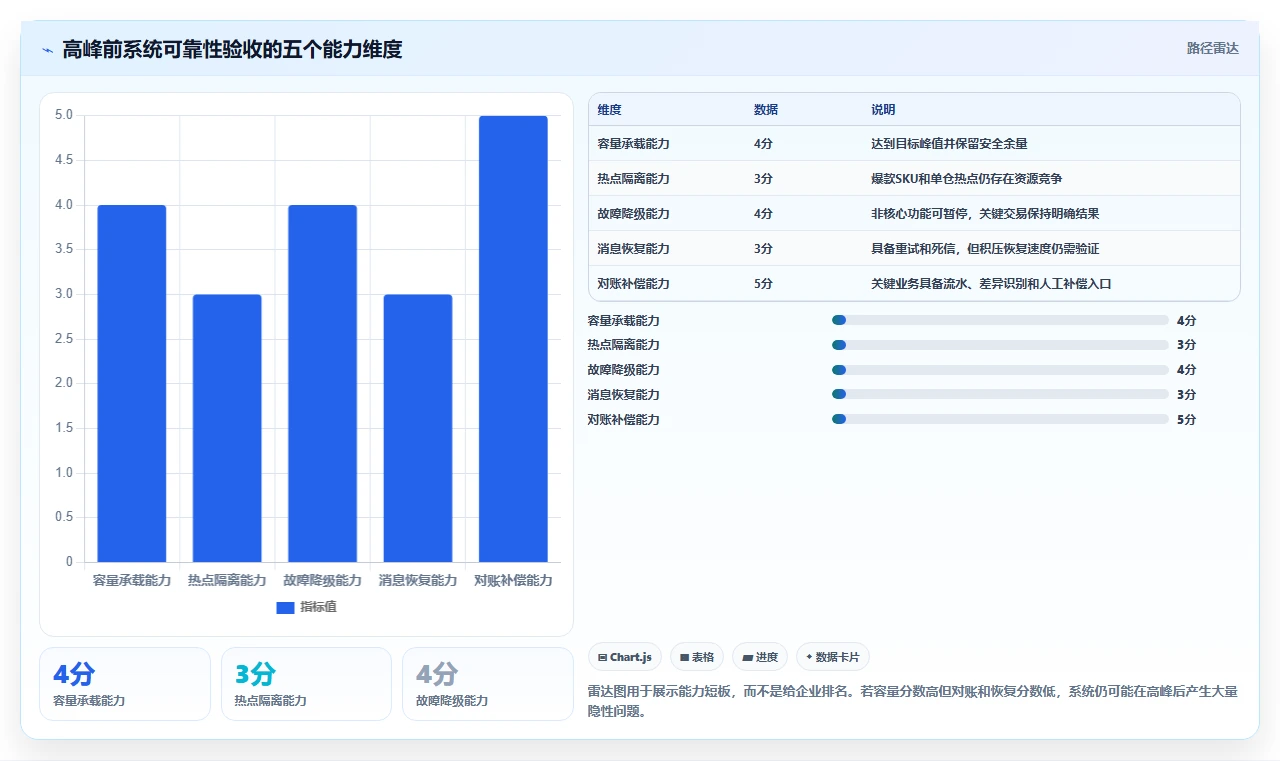
Task: Click the description 具备重试和死信，但积压恢复速度仍需验证
Action: point(985,249)
